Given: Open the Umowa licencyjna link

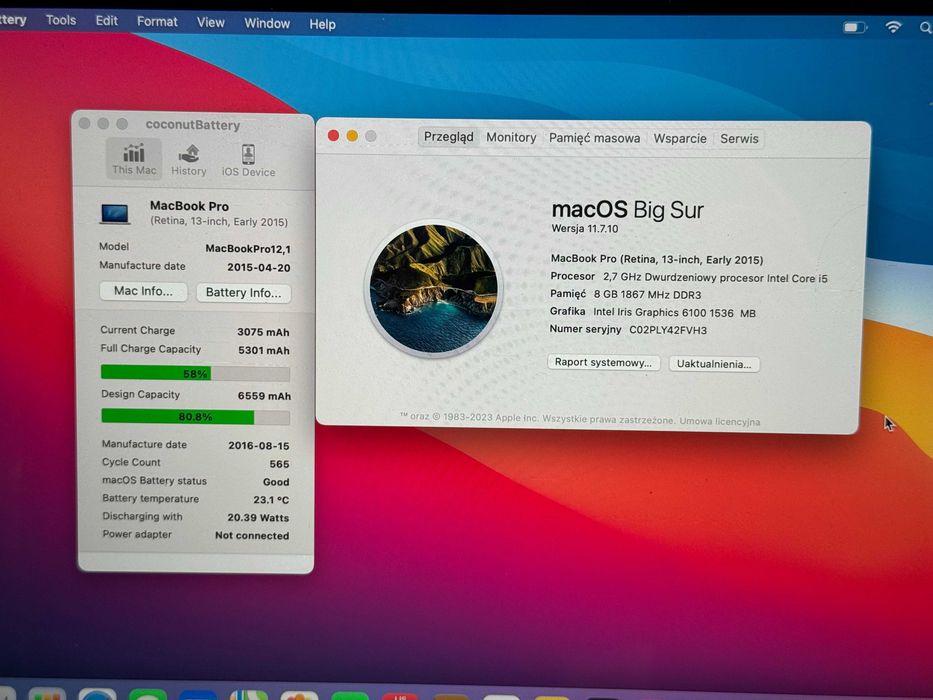Looking at the screenshot, I should 719,421.
